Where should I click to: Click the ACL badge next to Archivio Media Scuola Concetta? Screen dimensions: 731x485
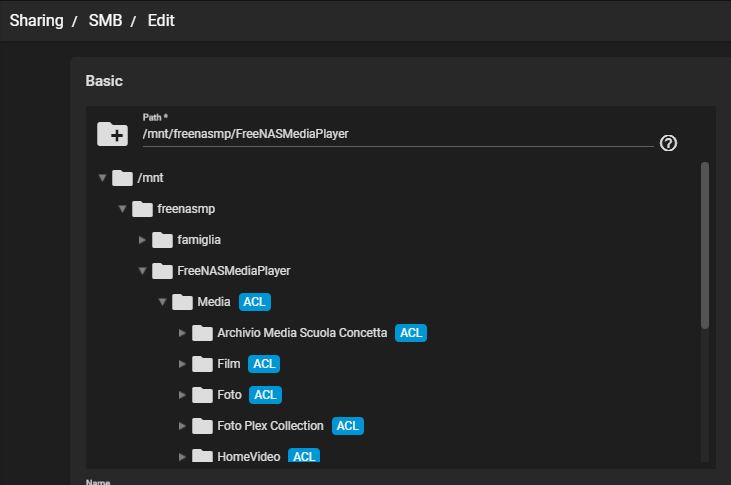(411, 333)
